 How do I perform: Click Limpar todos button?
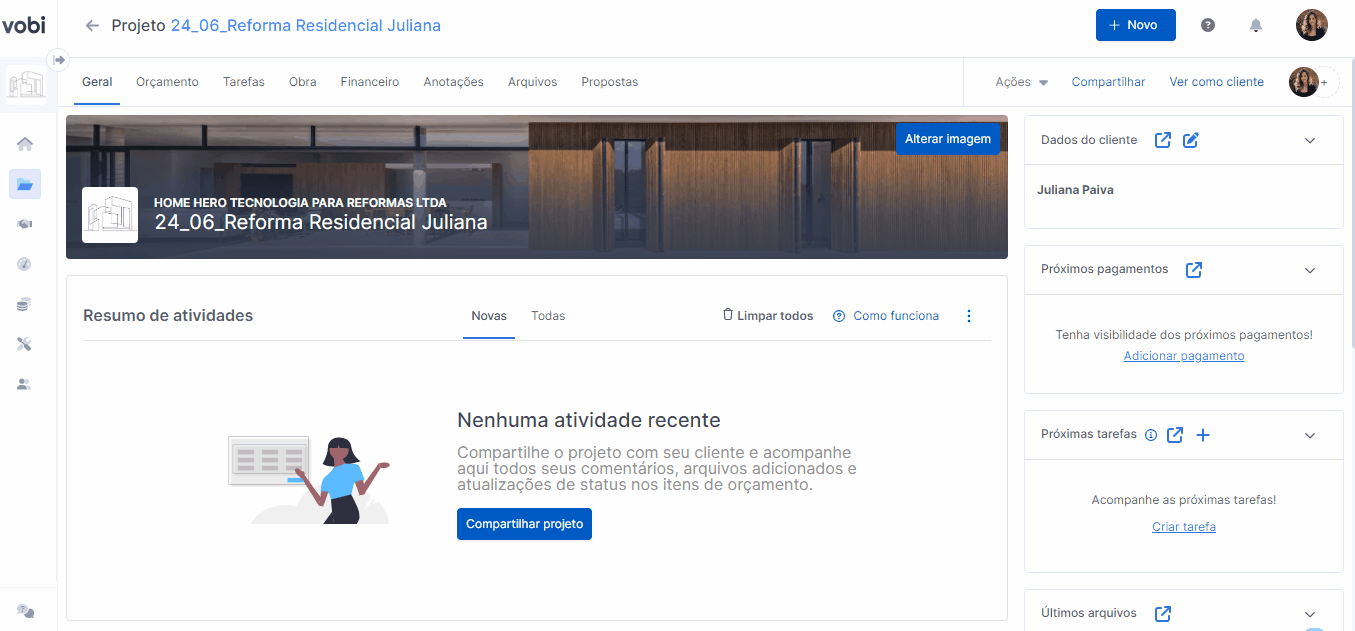click(x=767, y=316)
